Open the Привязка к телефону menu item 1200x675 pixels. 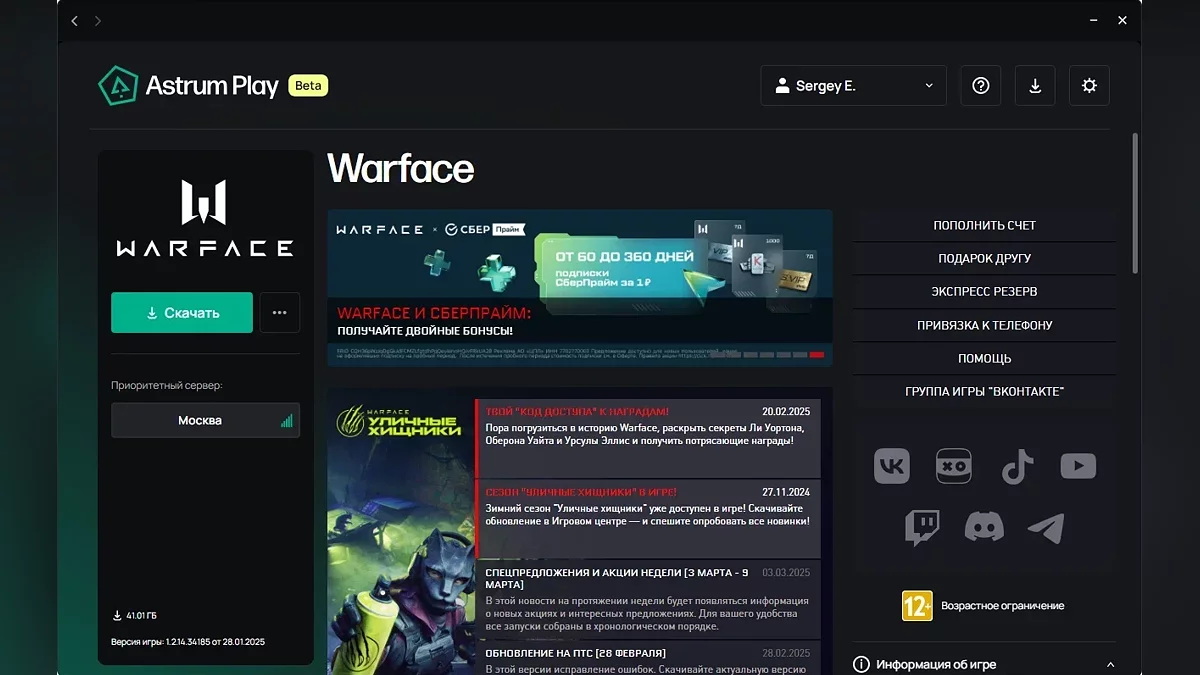pos(984,325)
